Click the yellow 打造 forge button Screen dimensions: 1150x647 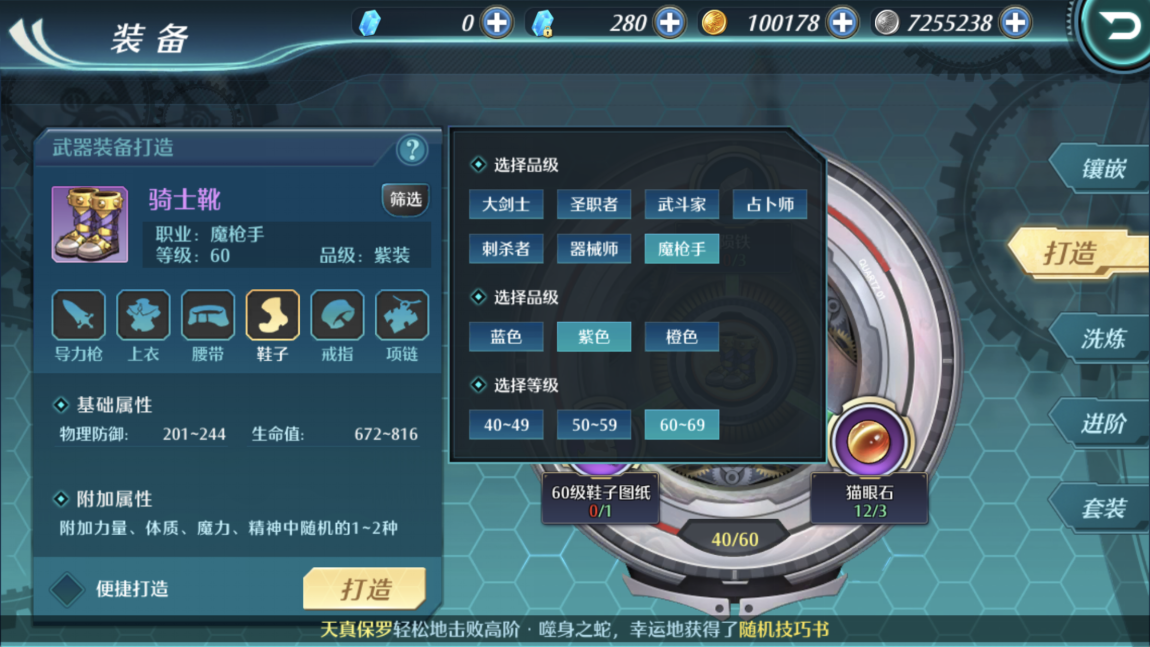tap(365, 588)
